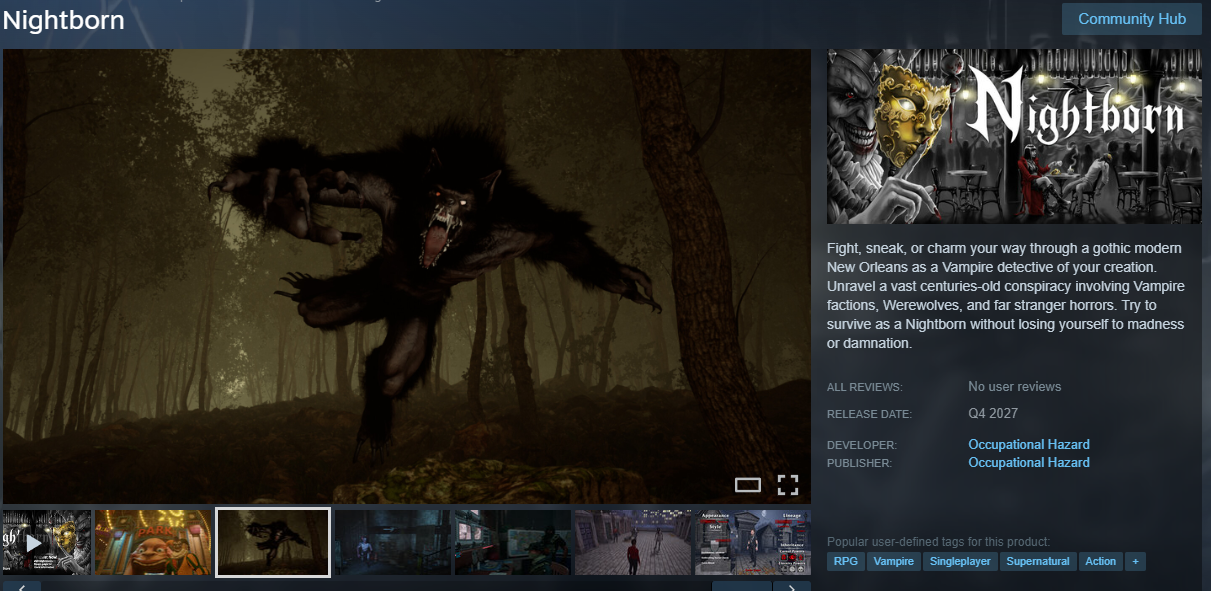Browse the Singleplayer tag

point(960,561)
